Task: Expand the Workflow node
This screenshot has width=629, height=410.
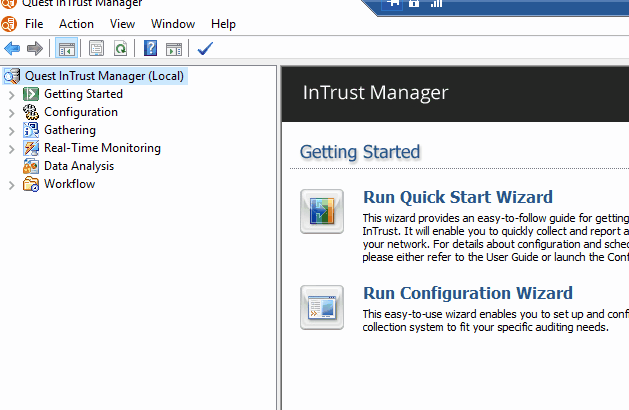Action: coord(12,185)
